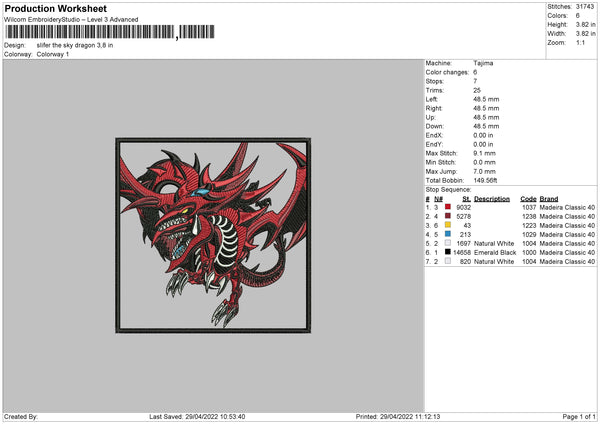Click the thread code 1037

pos(529,207)
